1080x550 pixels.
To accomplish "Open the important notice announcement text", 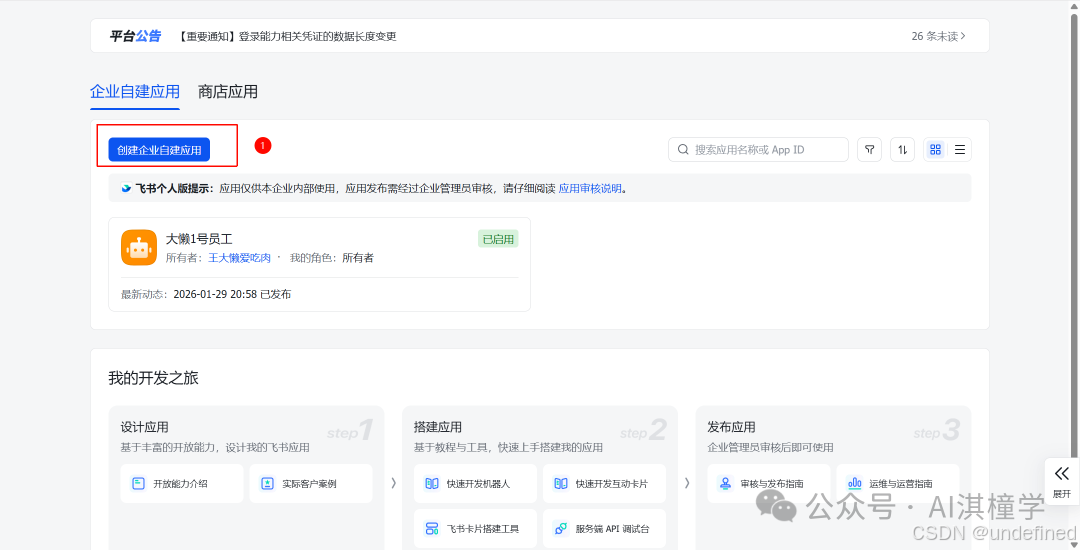I will pos(287,36).
